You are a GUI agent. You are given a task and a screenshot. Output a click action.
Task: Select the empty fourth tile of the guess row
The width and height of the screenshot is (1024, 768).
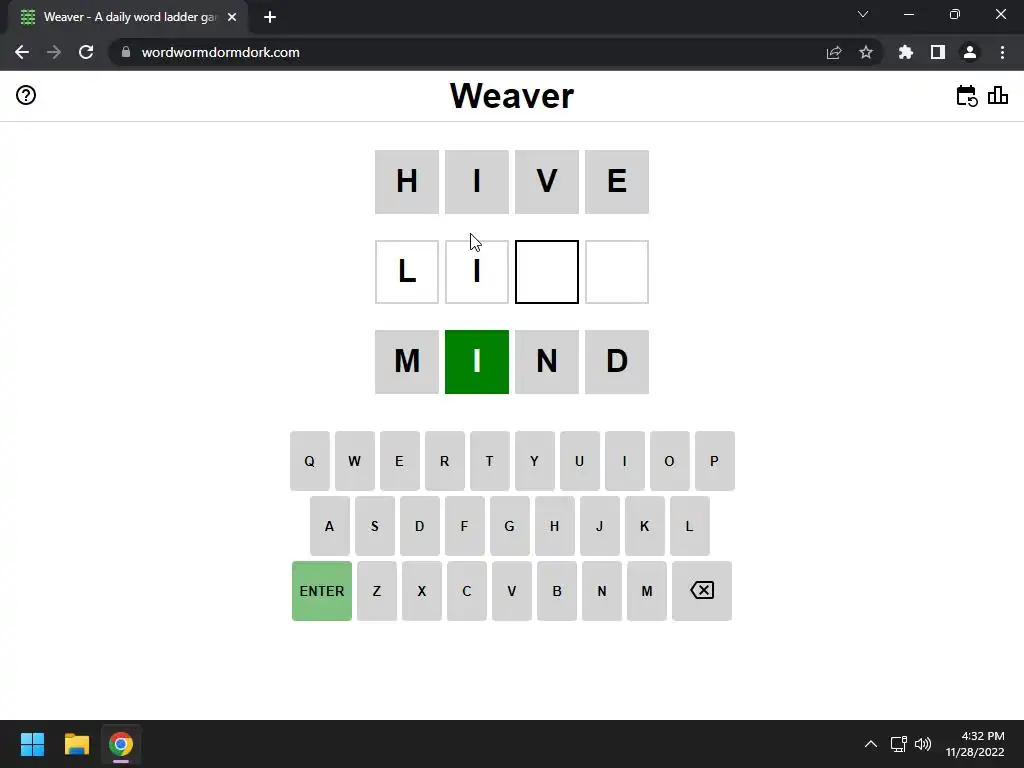point(617,272)
